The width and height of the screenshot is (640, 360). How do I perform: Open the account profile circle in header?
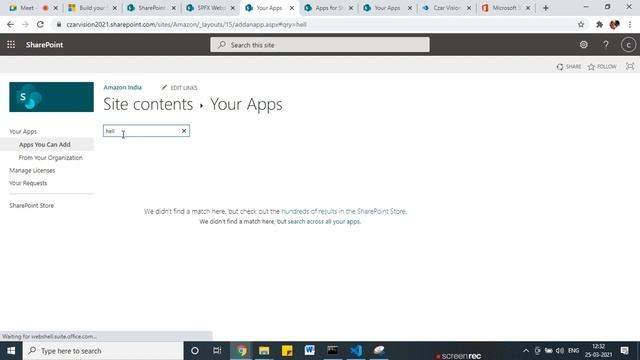pyautogui.click(x=629, y=44)
